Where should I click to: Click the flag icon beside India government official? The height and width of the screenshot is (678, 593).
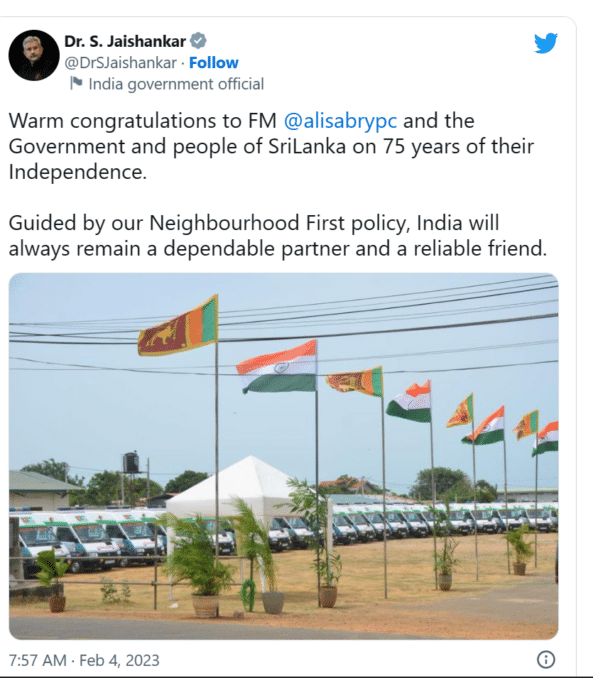76,83
